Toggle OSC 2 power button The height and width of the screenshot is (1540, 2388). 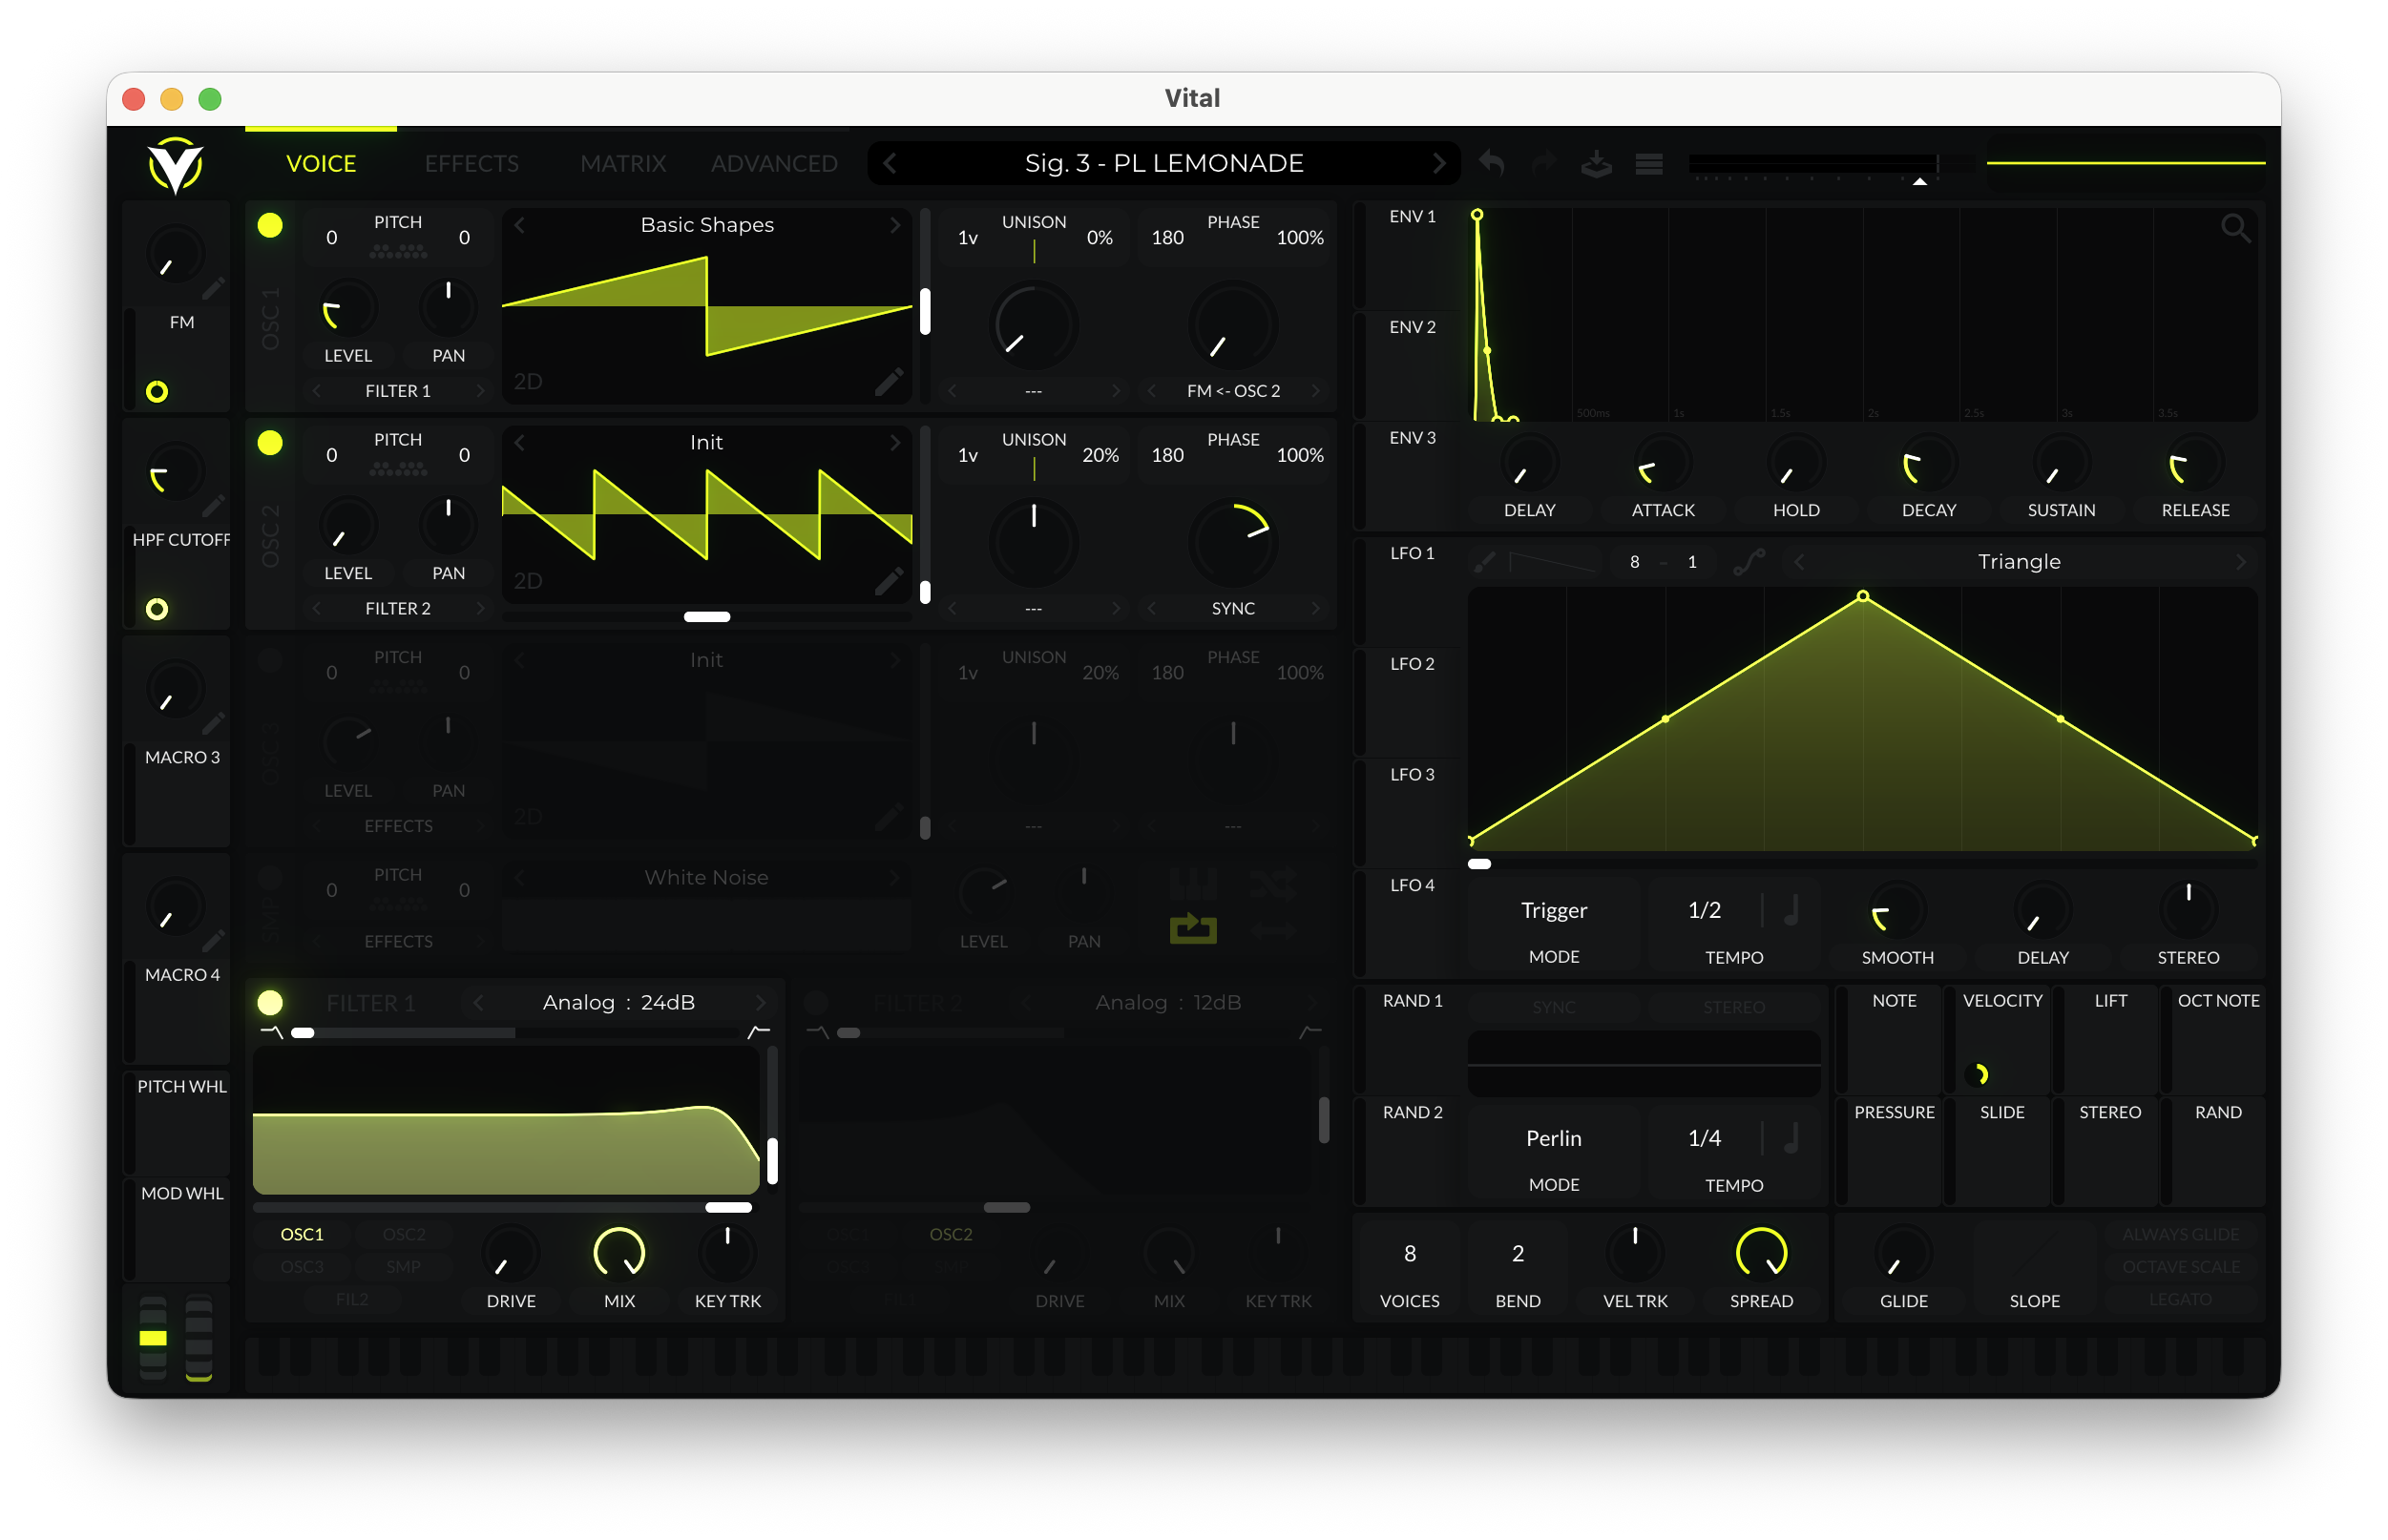[x=270, y=442]
